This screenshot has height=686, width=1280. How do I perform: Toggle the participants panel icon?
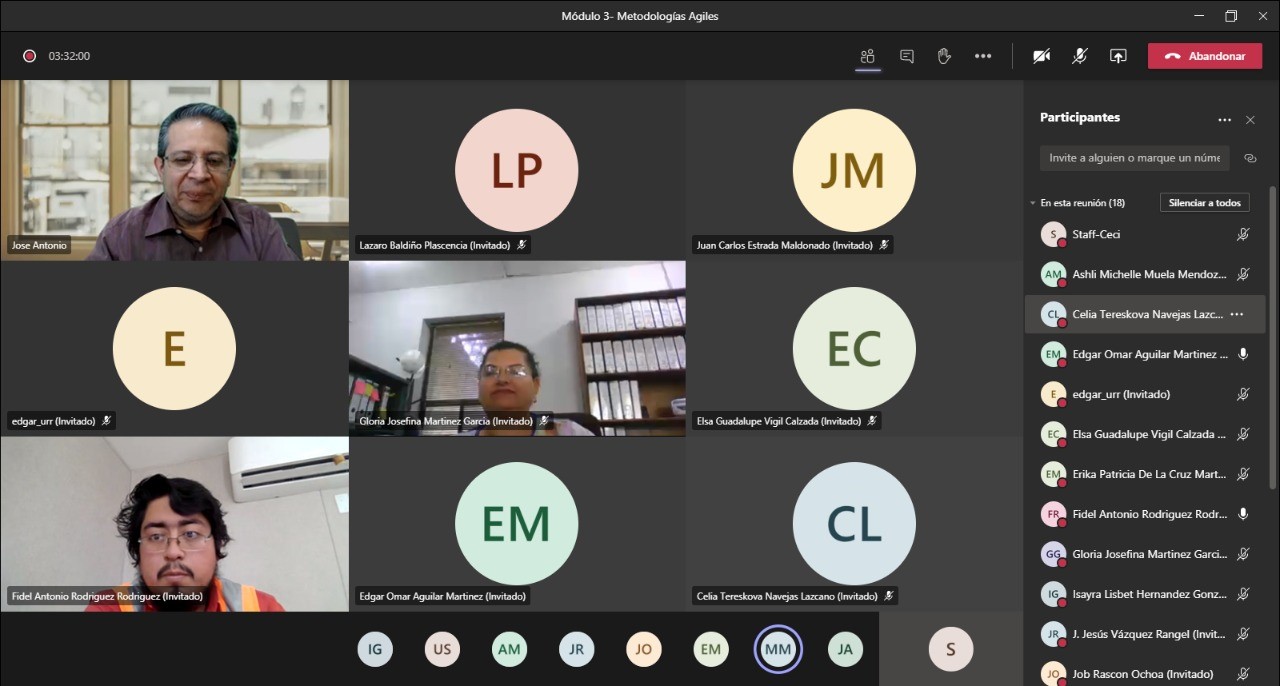pyautogui.click(x=868, y=56)
